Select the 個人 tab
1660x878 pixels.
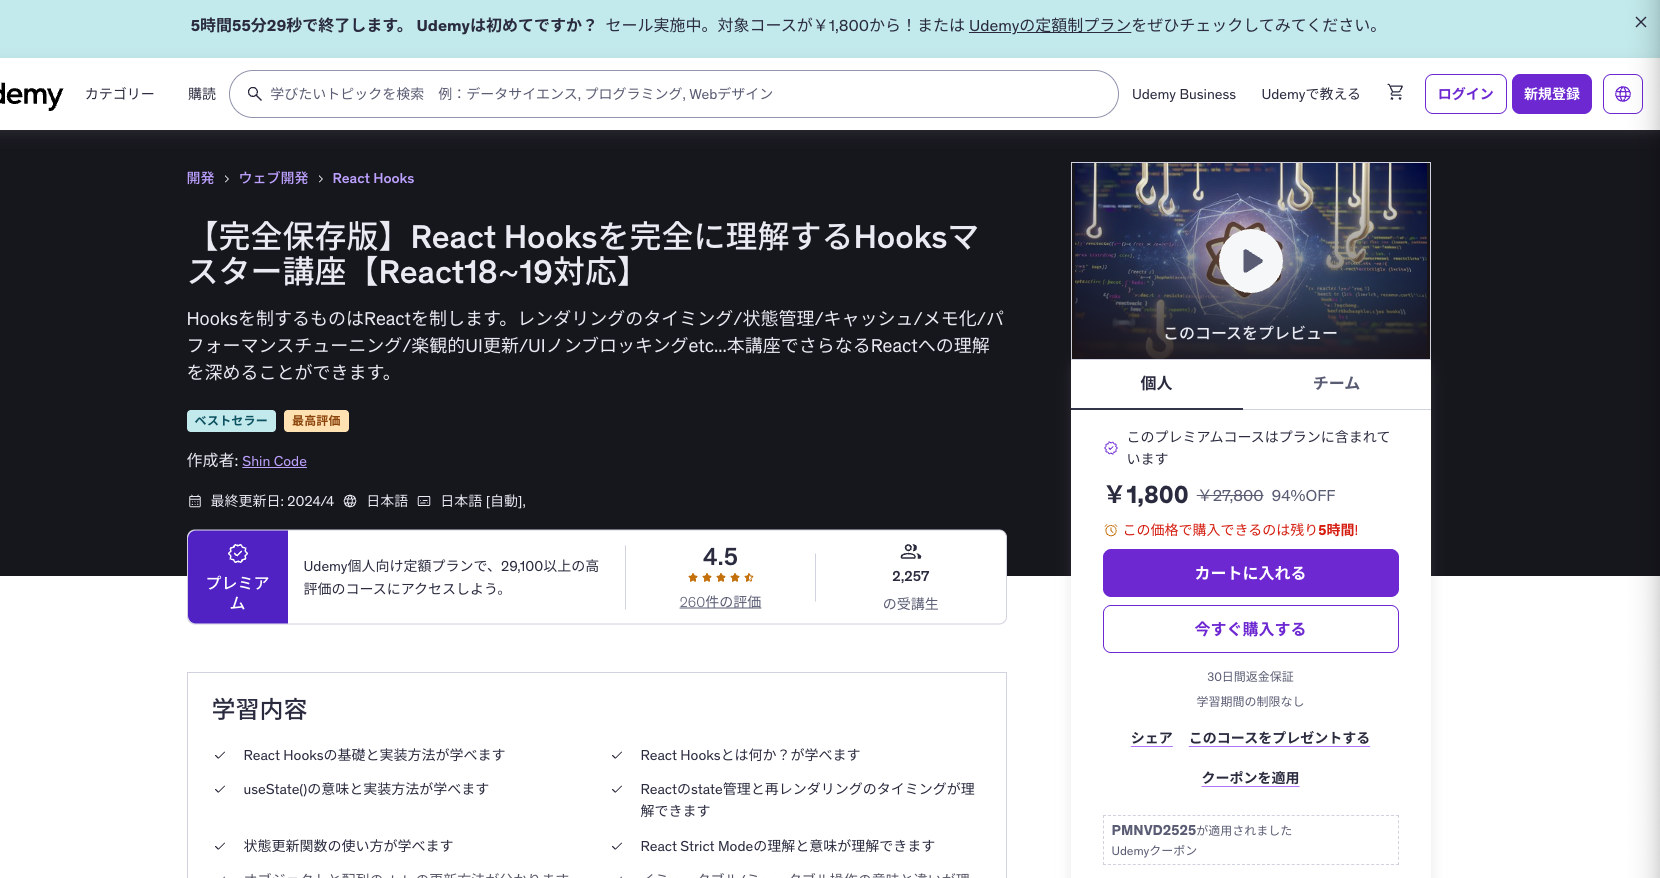point(1156,383)
